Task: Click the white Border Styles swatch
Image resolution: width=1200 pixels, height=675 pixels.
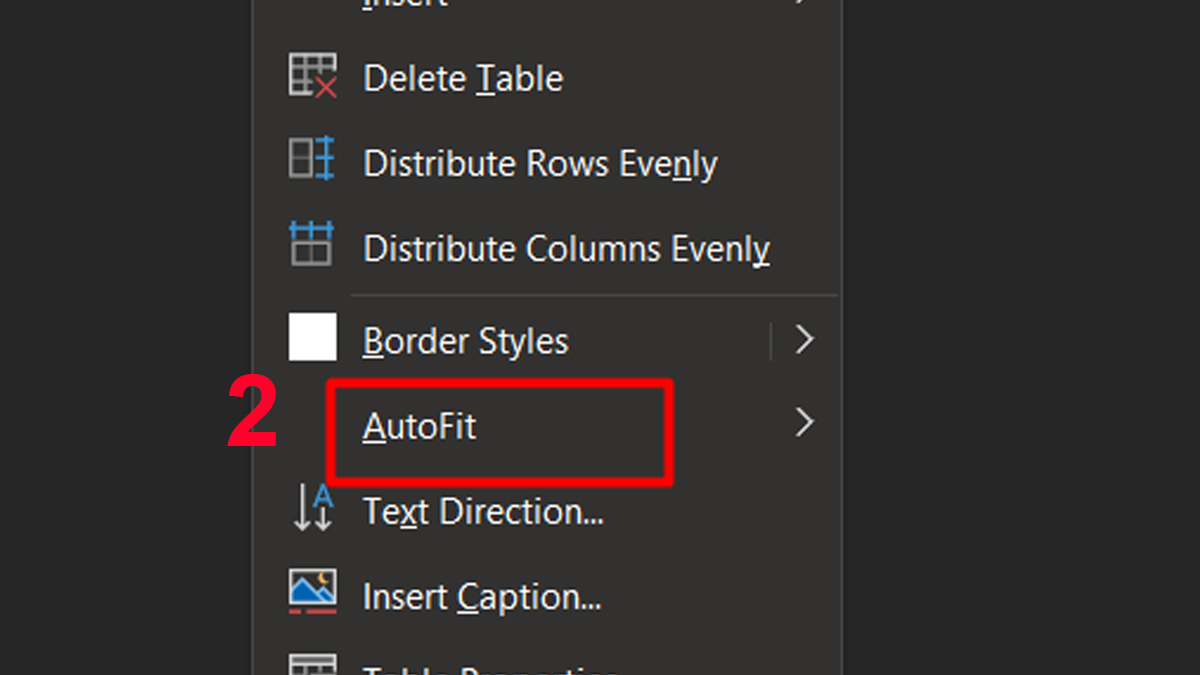Action: 312,337
